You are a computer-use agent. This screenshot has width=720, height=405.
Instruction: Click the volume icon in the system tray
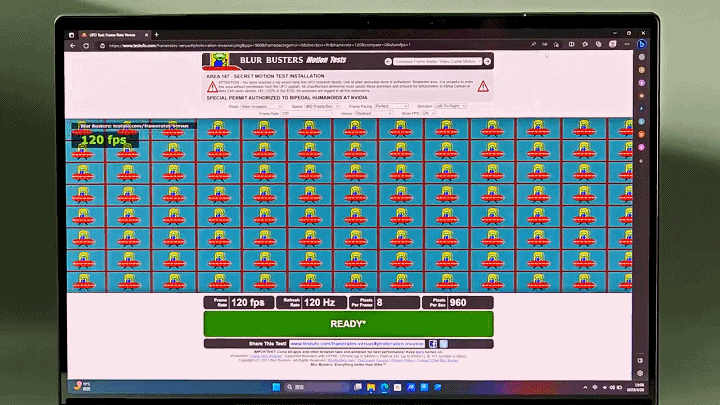coord(612,388)
